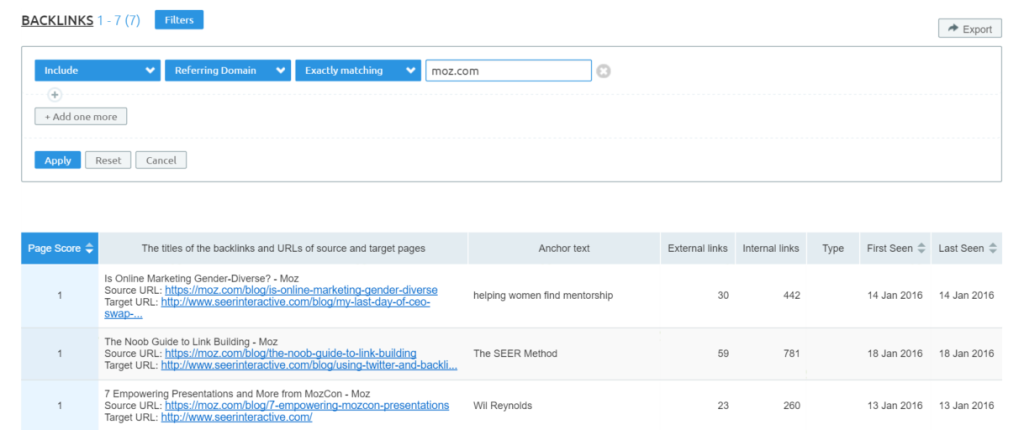Sort by First Seen column
Image resolution: width=1024 pixels, height=430 pixels.
pos(893,248)
